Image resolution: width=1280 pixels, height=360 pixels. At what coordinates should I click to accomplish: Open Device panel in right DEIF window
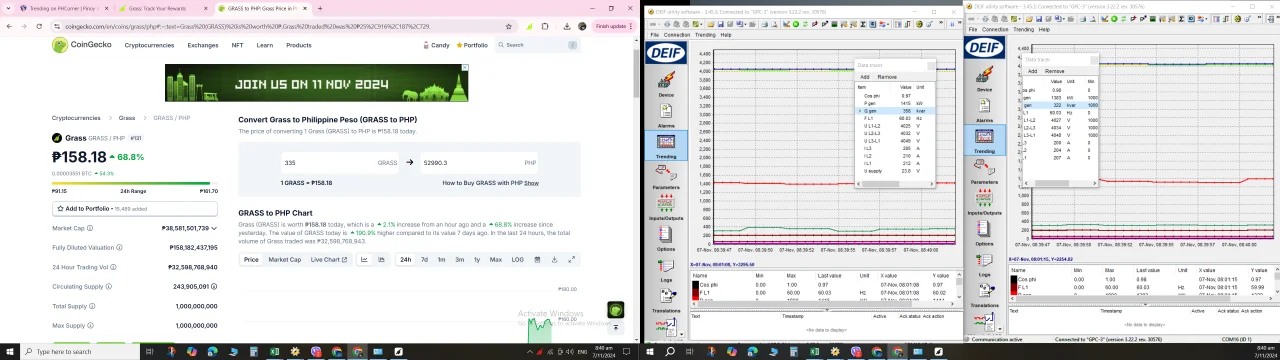984,79
